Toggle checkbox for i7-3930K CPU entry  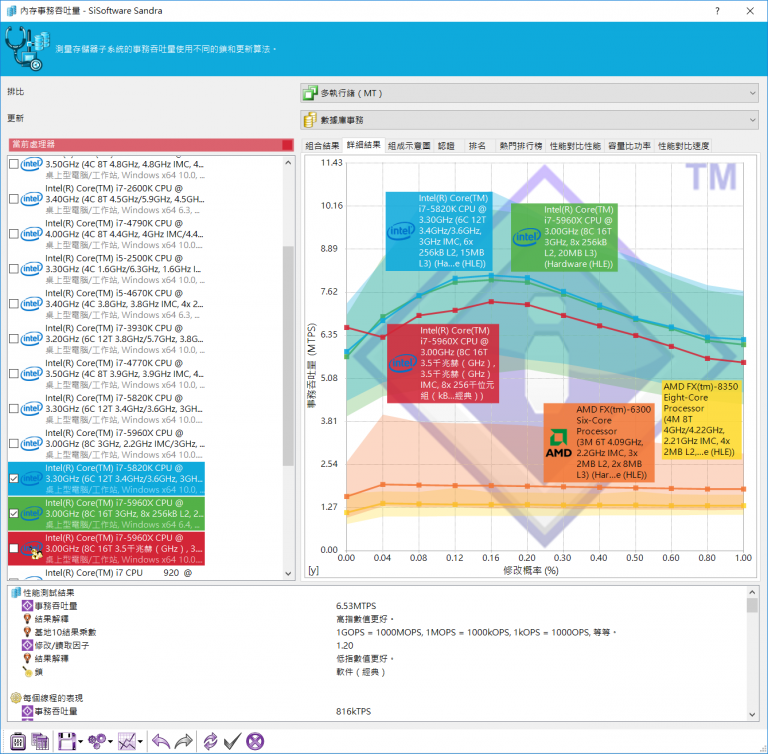click(x=14, y=339)
